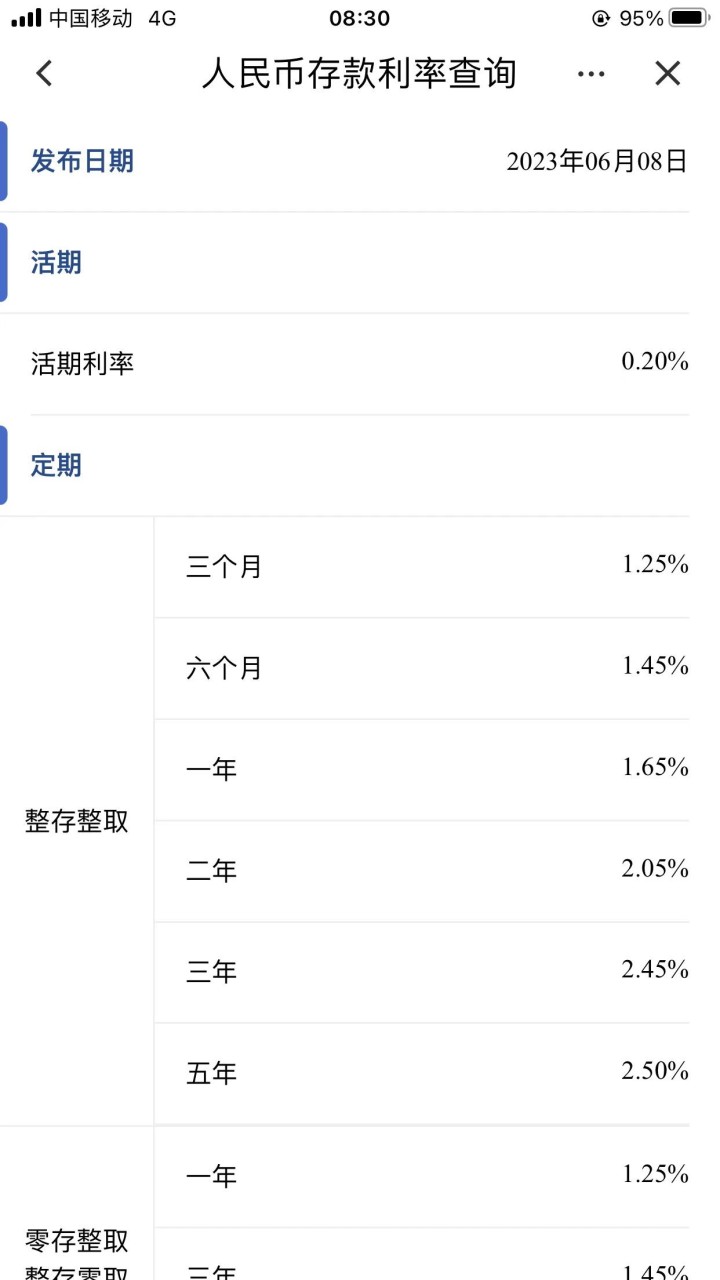Open the three-dot more options menu
The height and width of the screenshot is (1280, 720).
[591, 74]
